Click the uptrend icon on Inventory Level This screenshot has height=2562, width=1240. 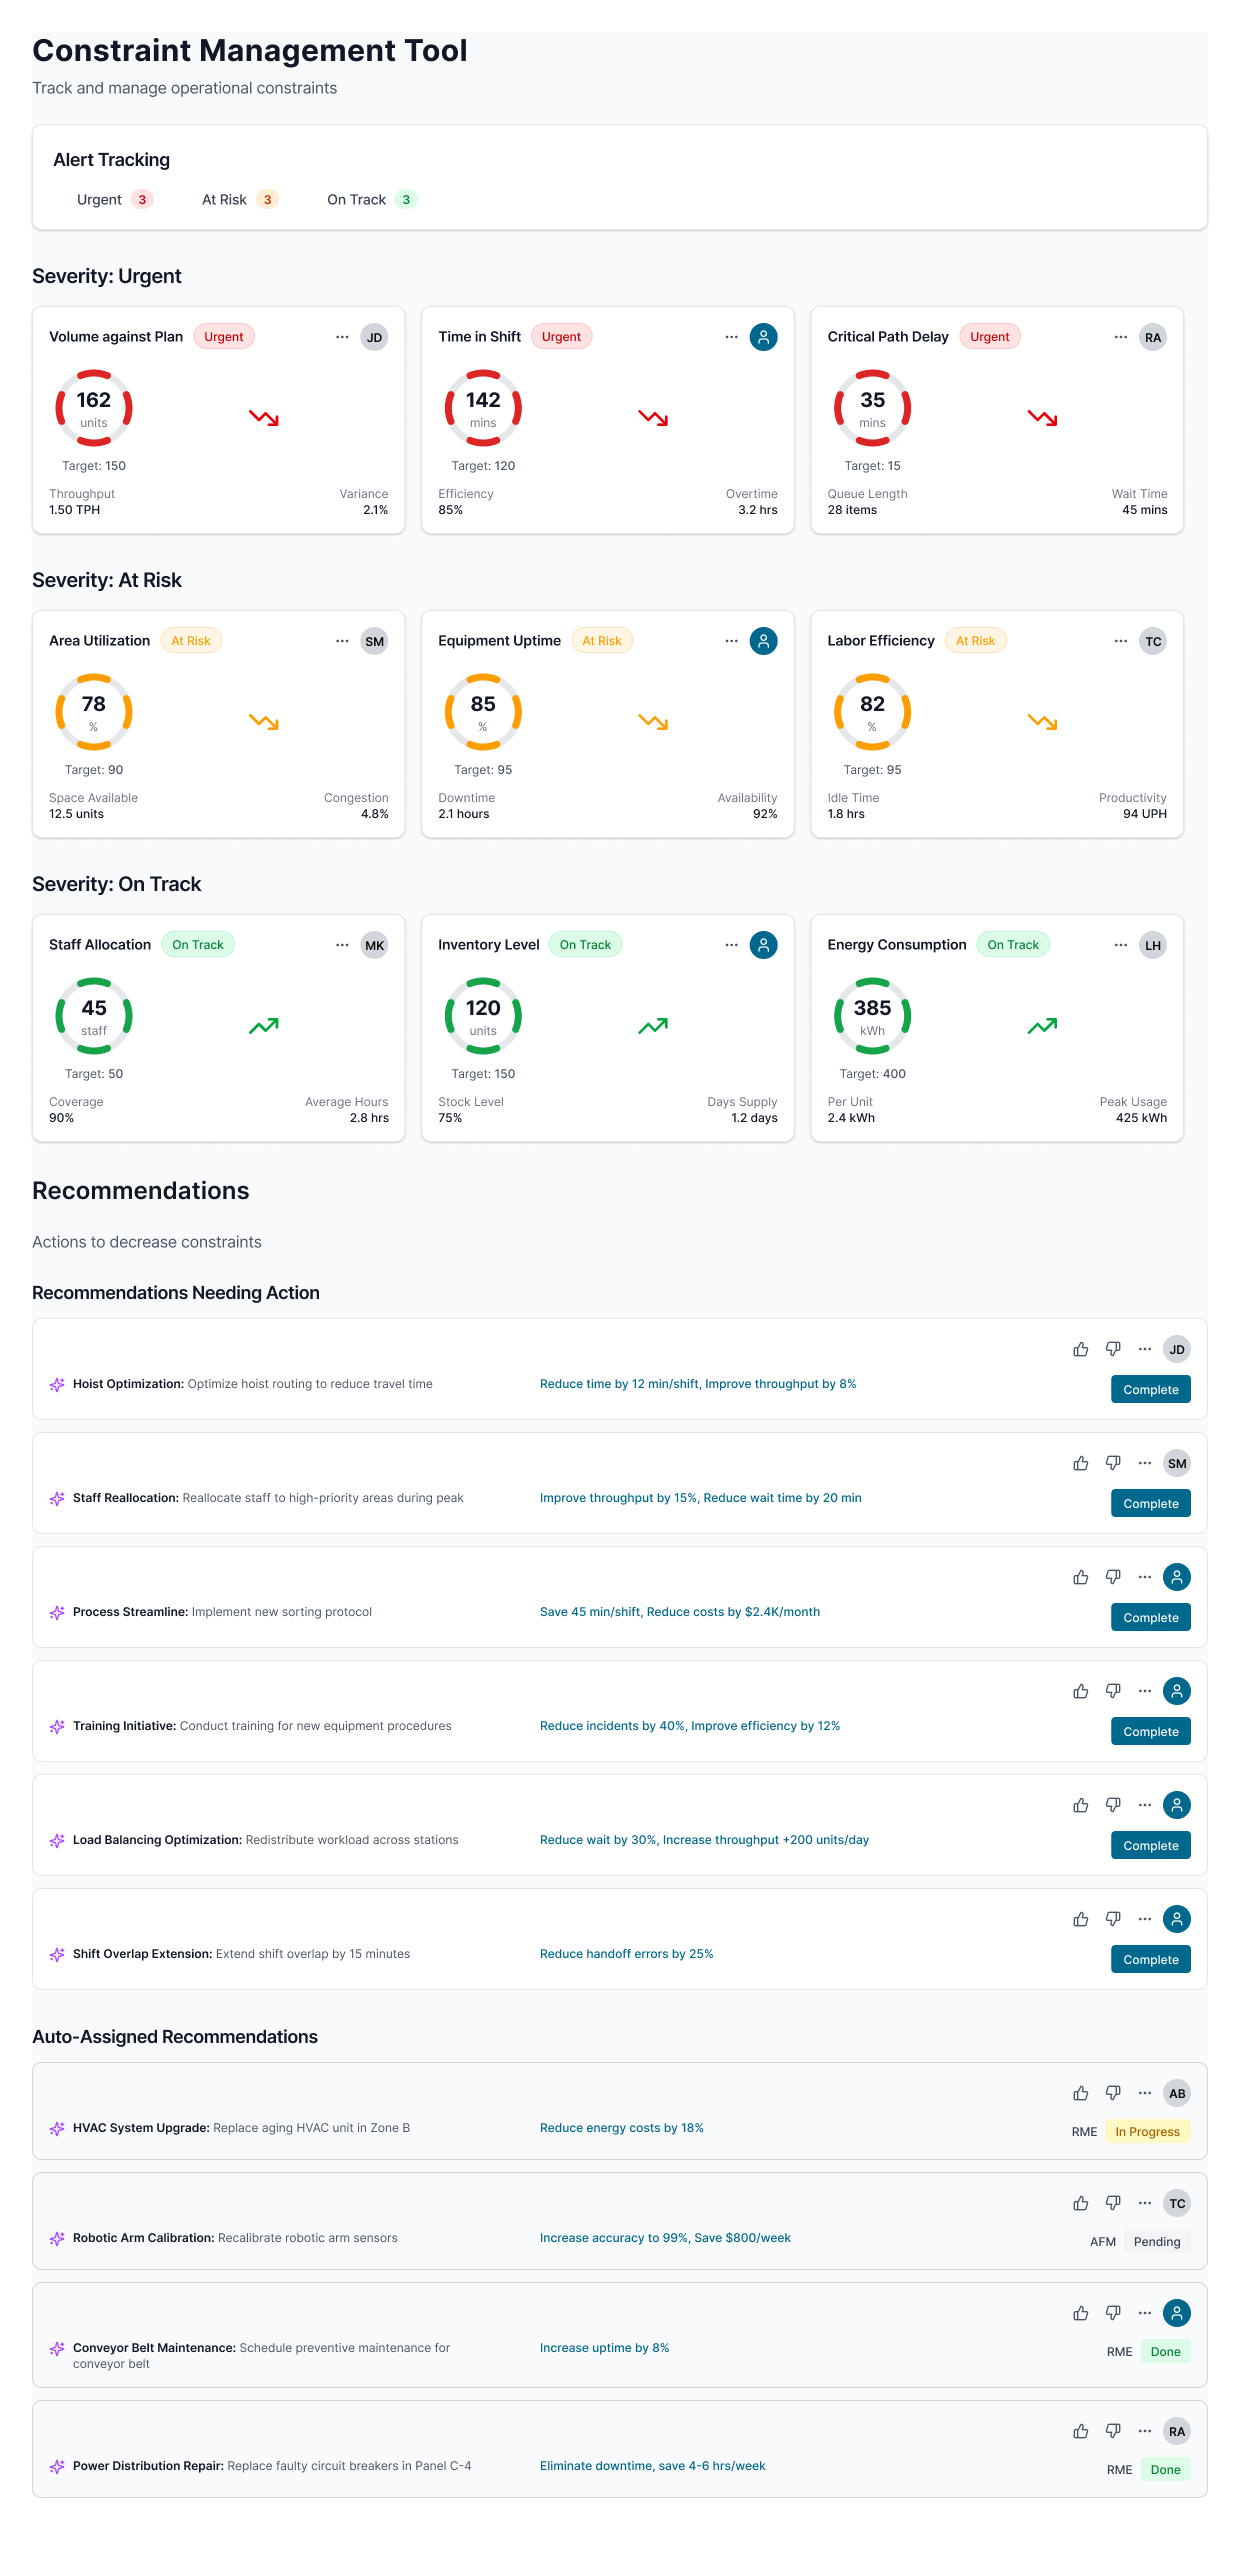pos(653,1025)
